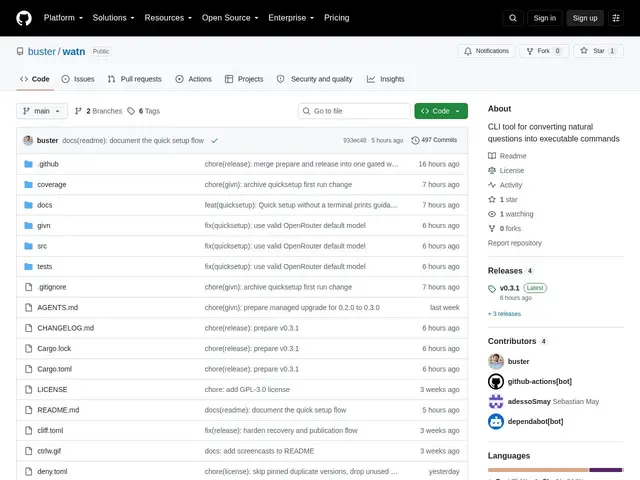Click the pulse icon next to Activity
This screenshot has width=640, height=480.
tap(492, 185)
